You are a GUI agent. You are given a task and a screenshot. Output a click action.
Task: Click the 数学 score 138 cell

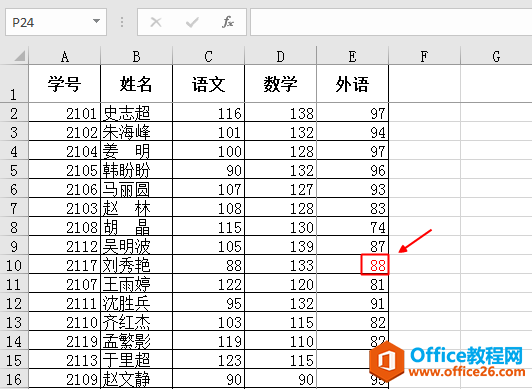click(280, 112)
